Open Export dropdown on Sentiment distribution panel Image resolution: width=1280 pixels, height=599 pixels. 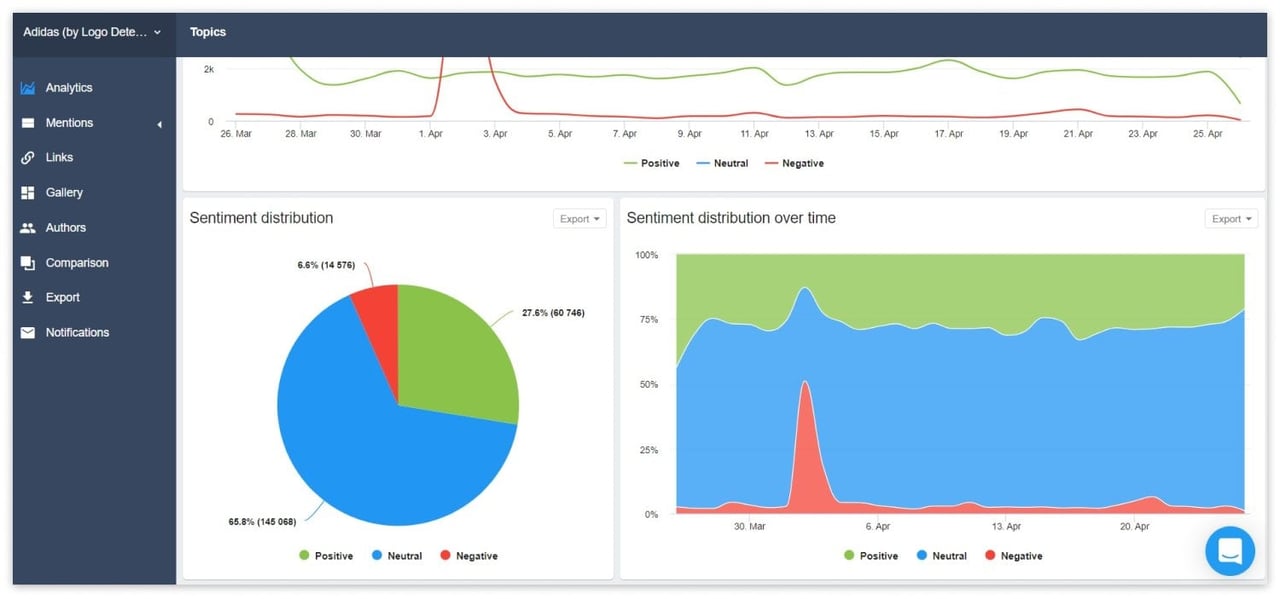(579, 218)
